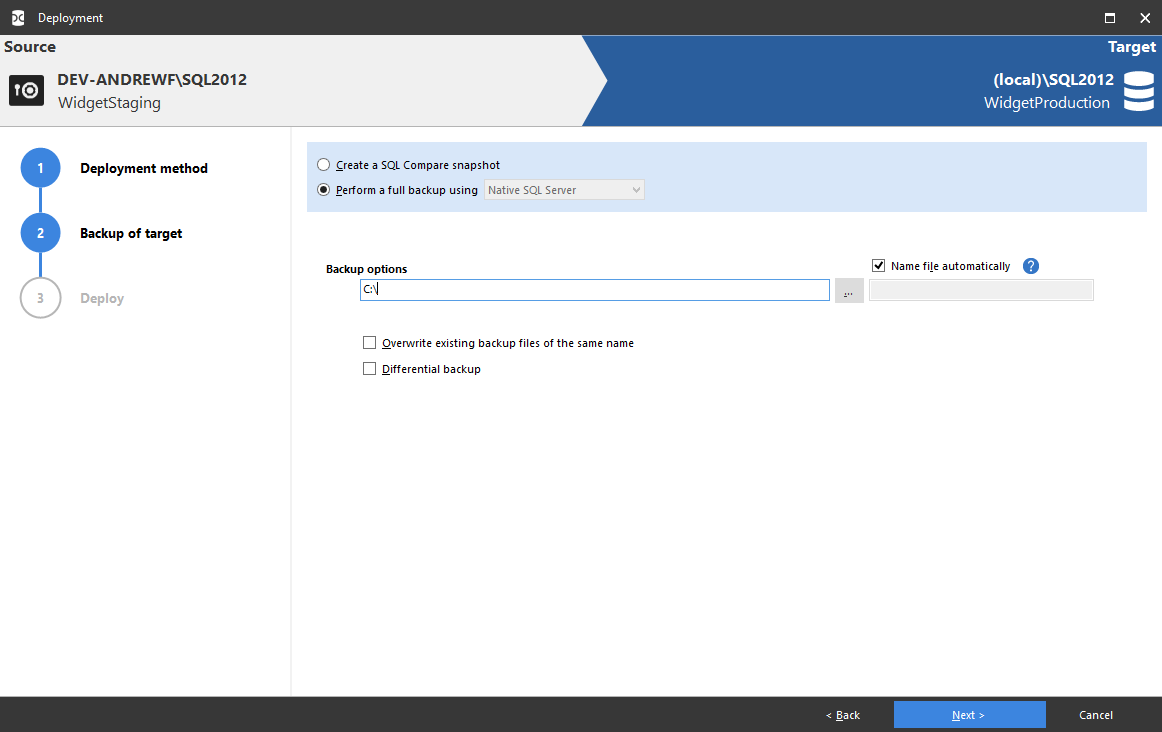Open the Native SQL Server dropdown

564,190
